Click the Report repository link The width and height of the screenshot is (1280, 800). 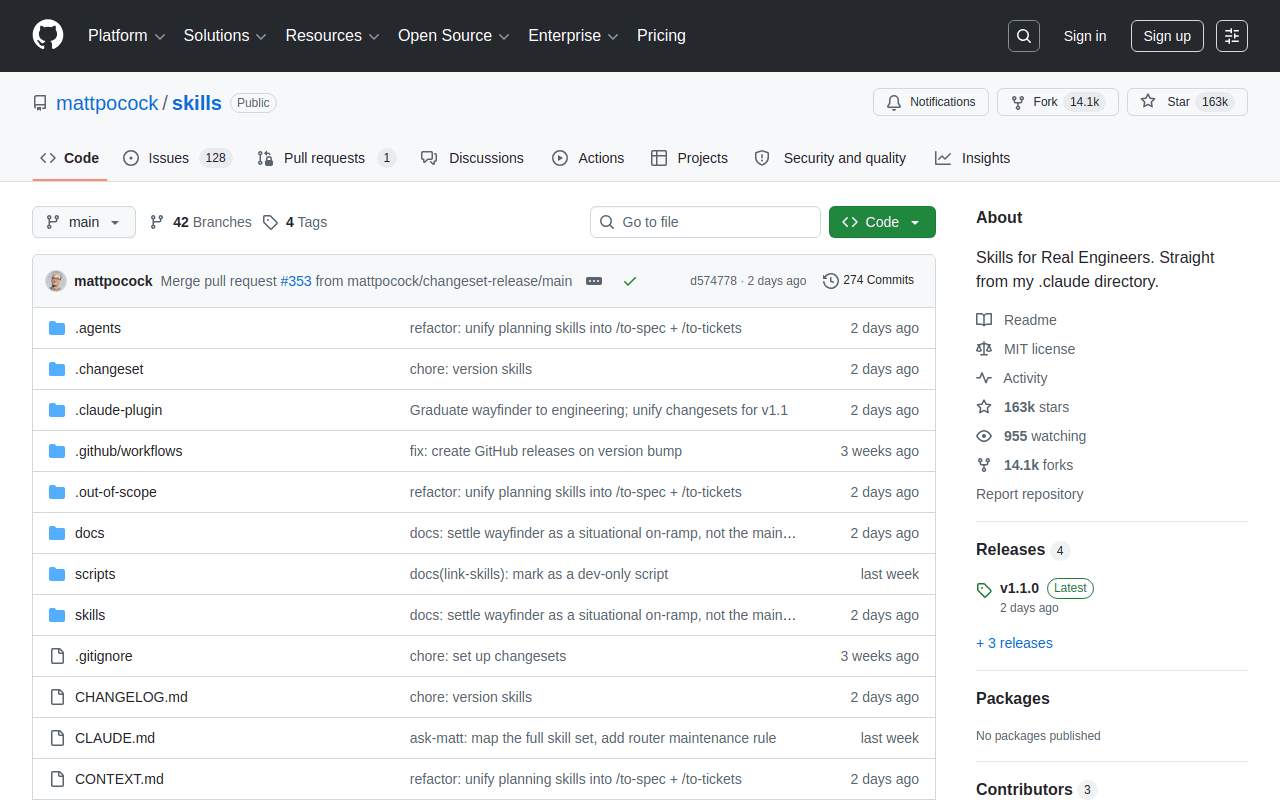1029,494
